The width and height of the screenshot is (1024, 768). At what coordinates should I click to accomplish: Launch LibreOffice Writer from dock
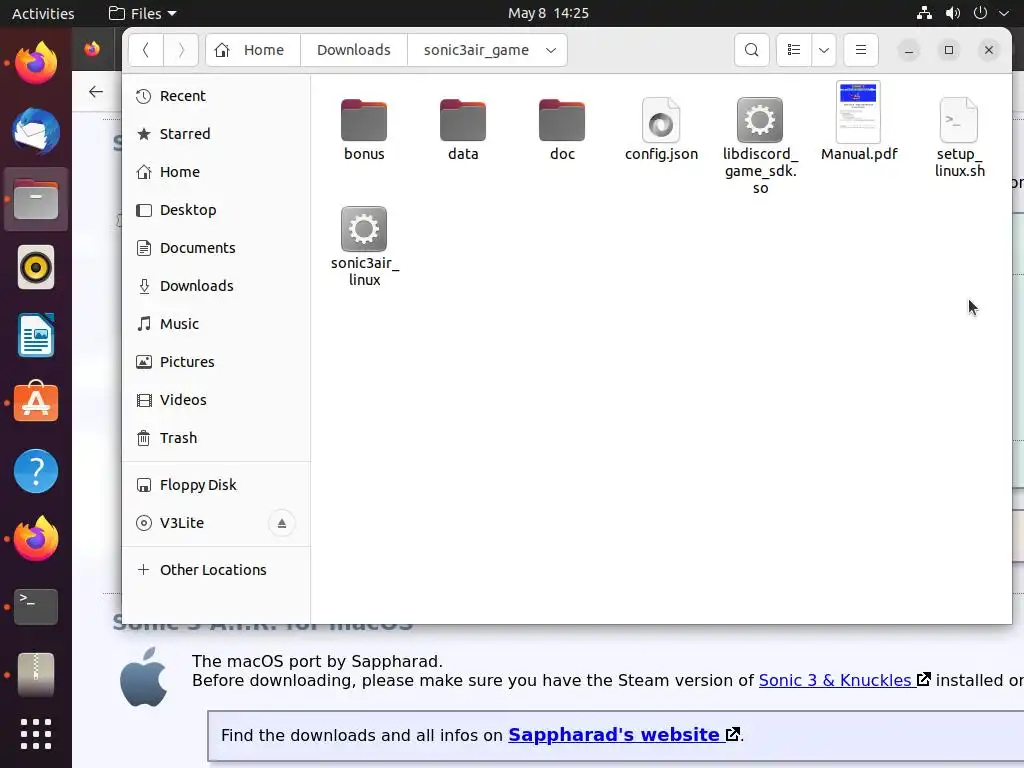click(36, 335)
